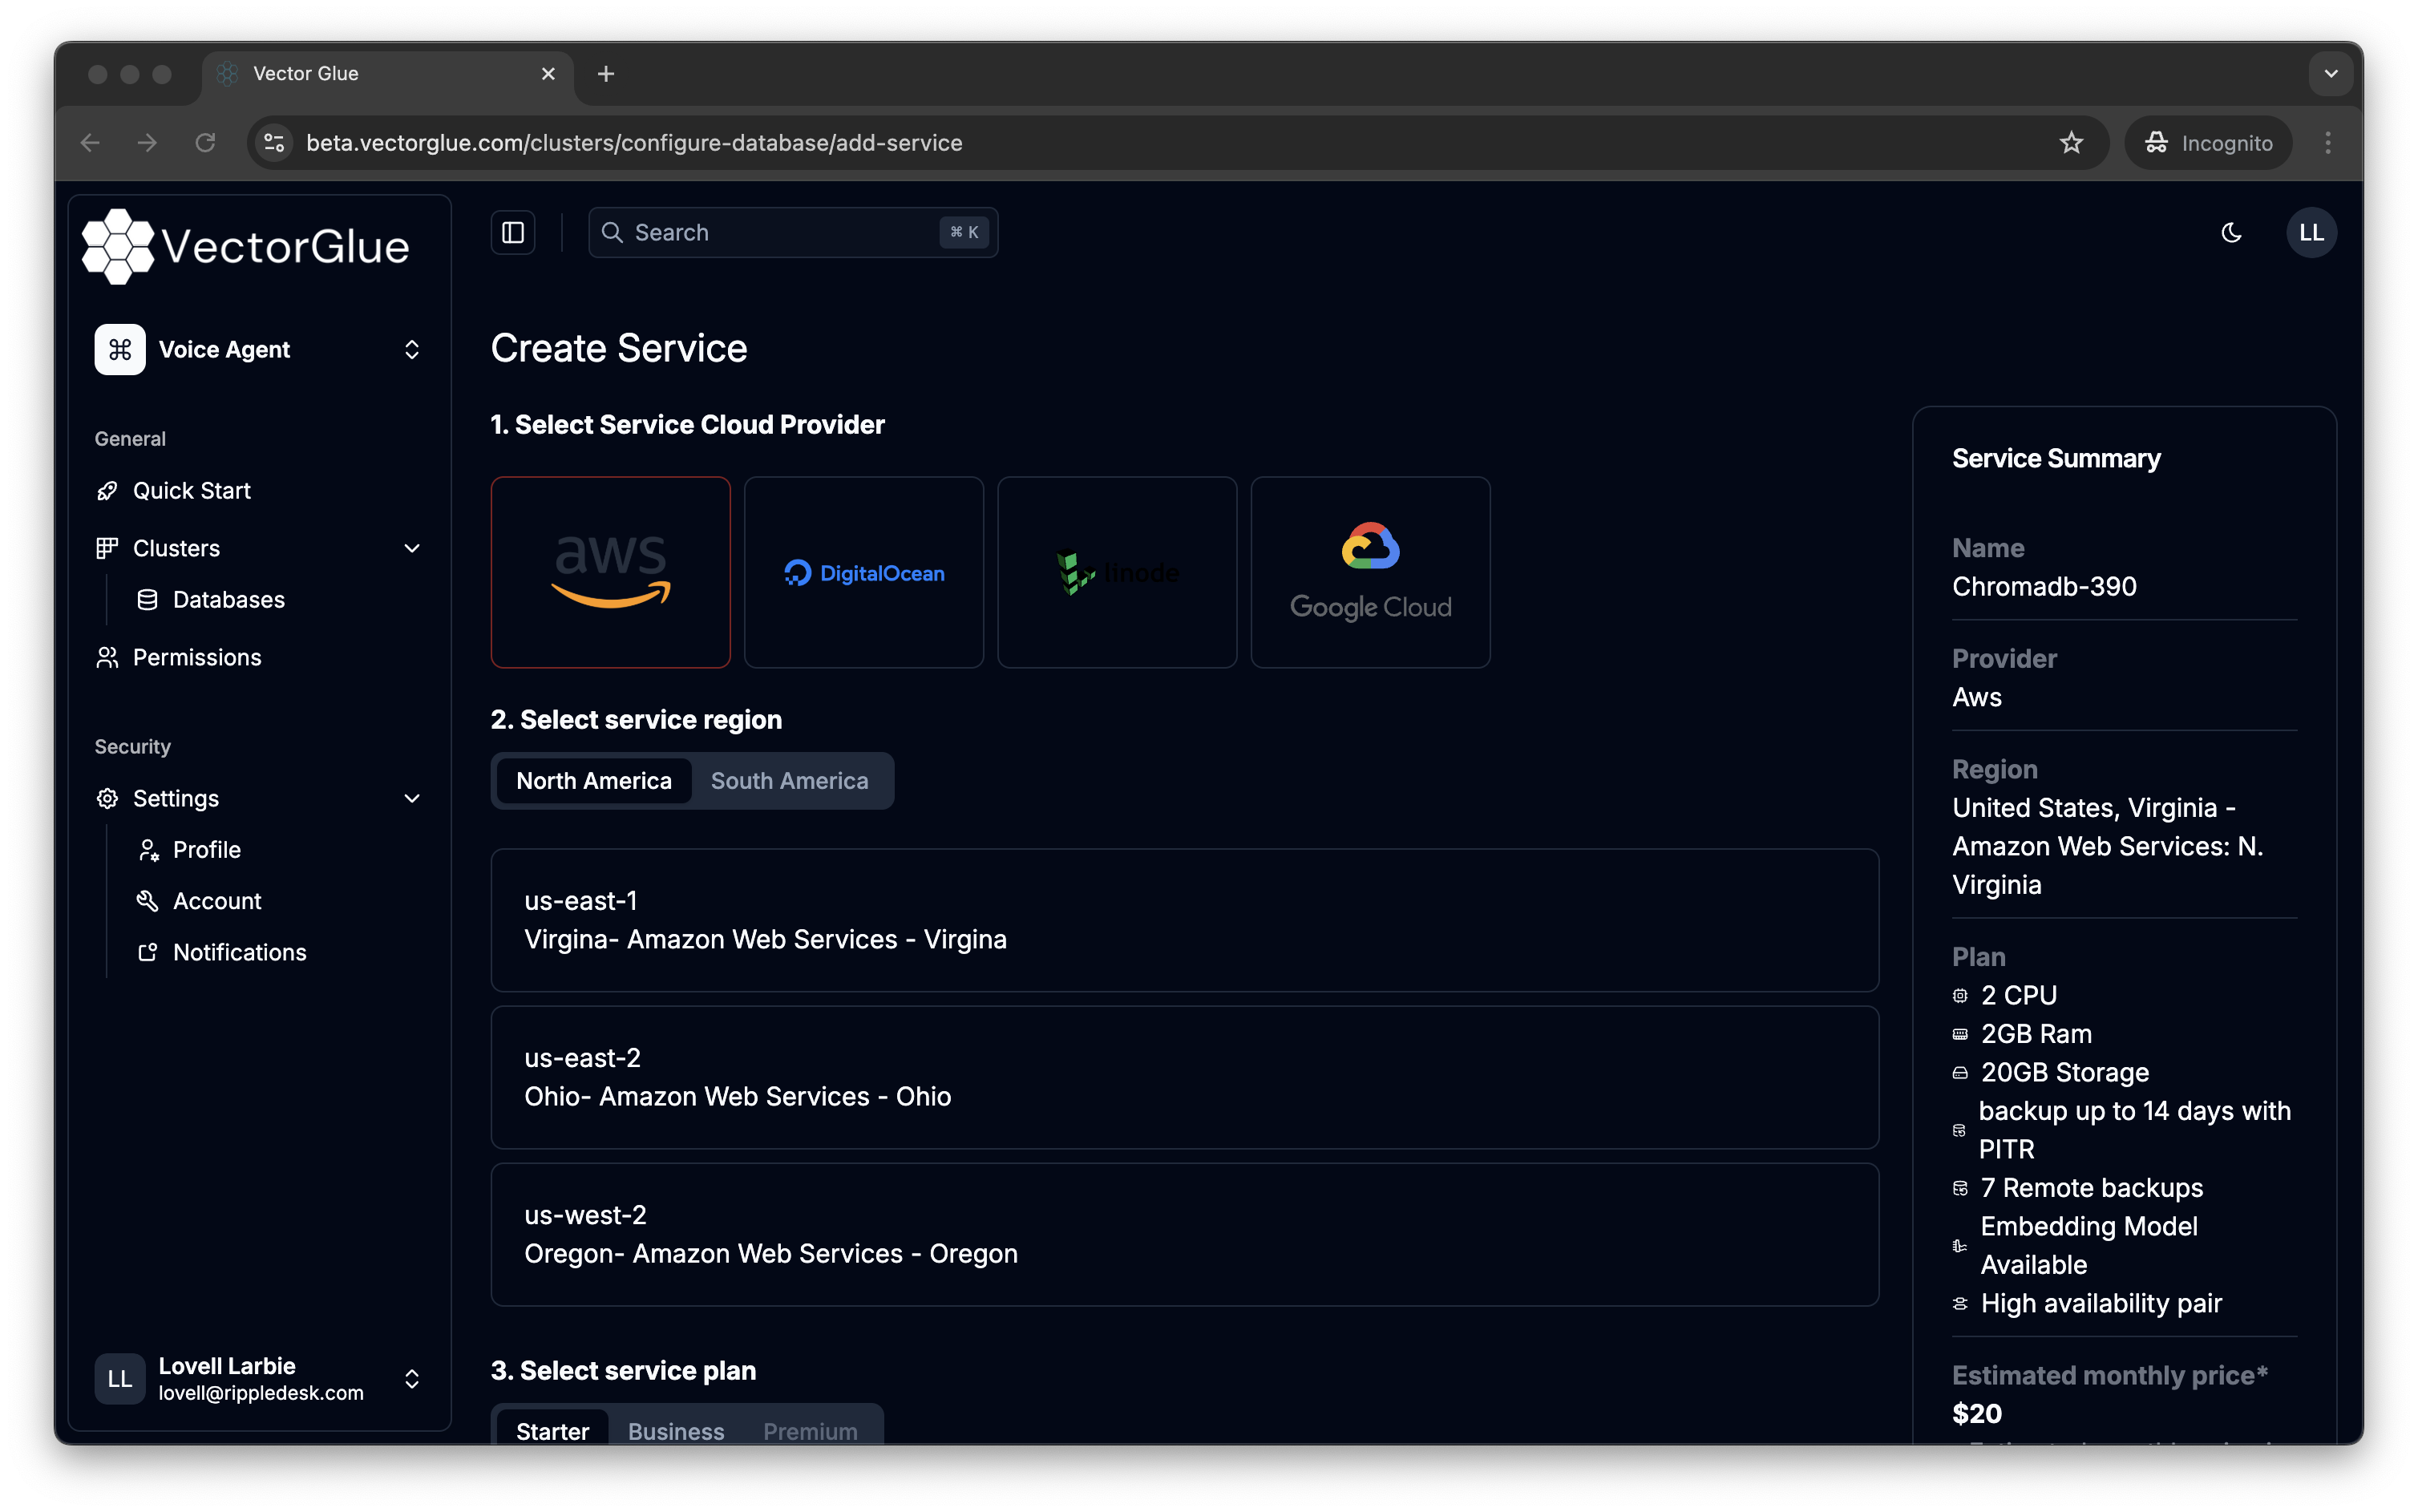Click the $20 estimated monthly price
Image resolution: width=2418 pixels, height=1512 pixels.
coord(1977,1414)
